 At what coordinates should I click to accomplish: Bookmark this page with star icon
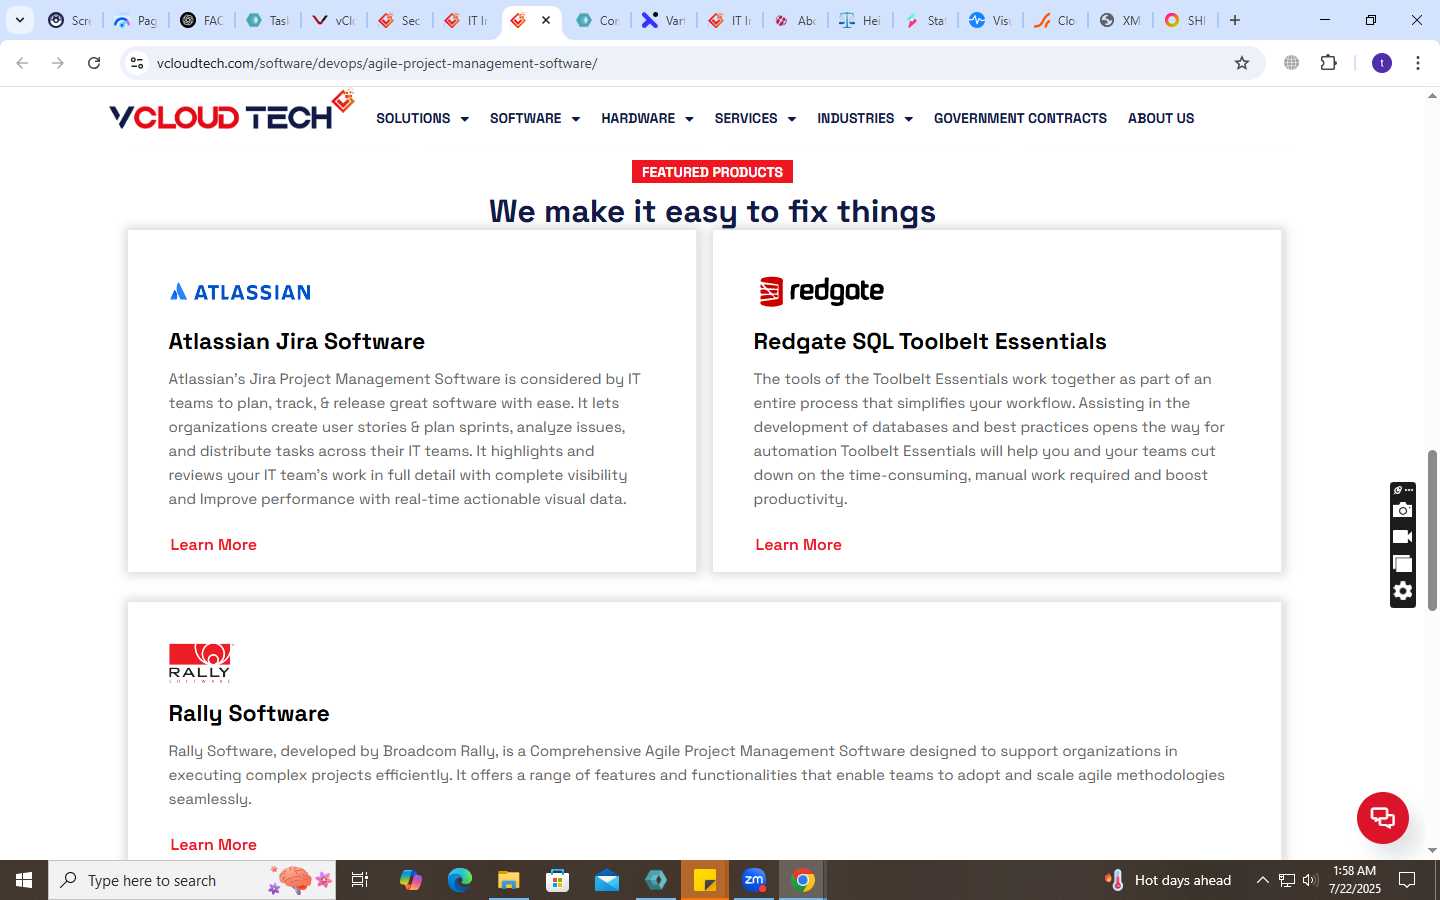1242,63
